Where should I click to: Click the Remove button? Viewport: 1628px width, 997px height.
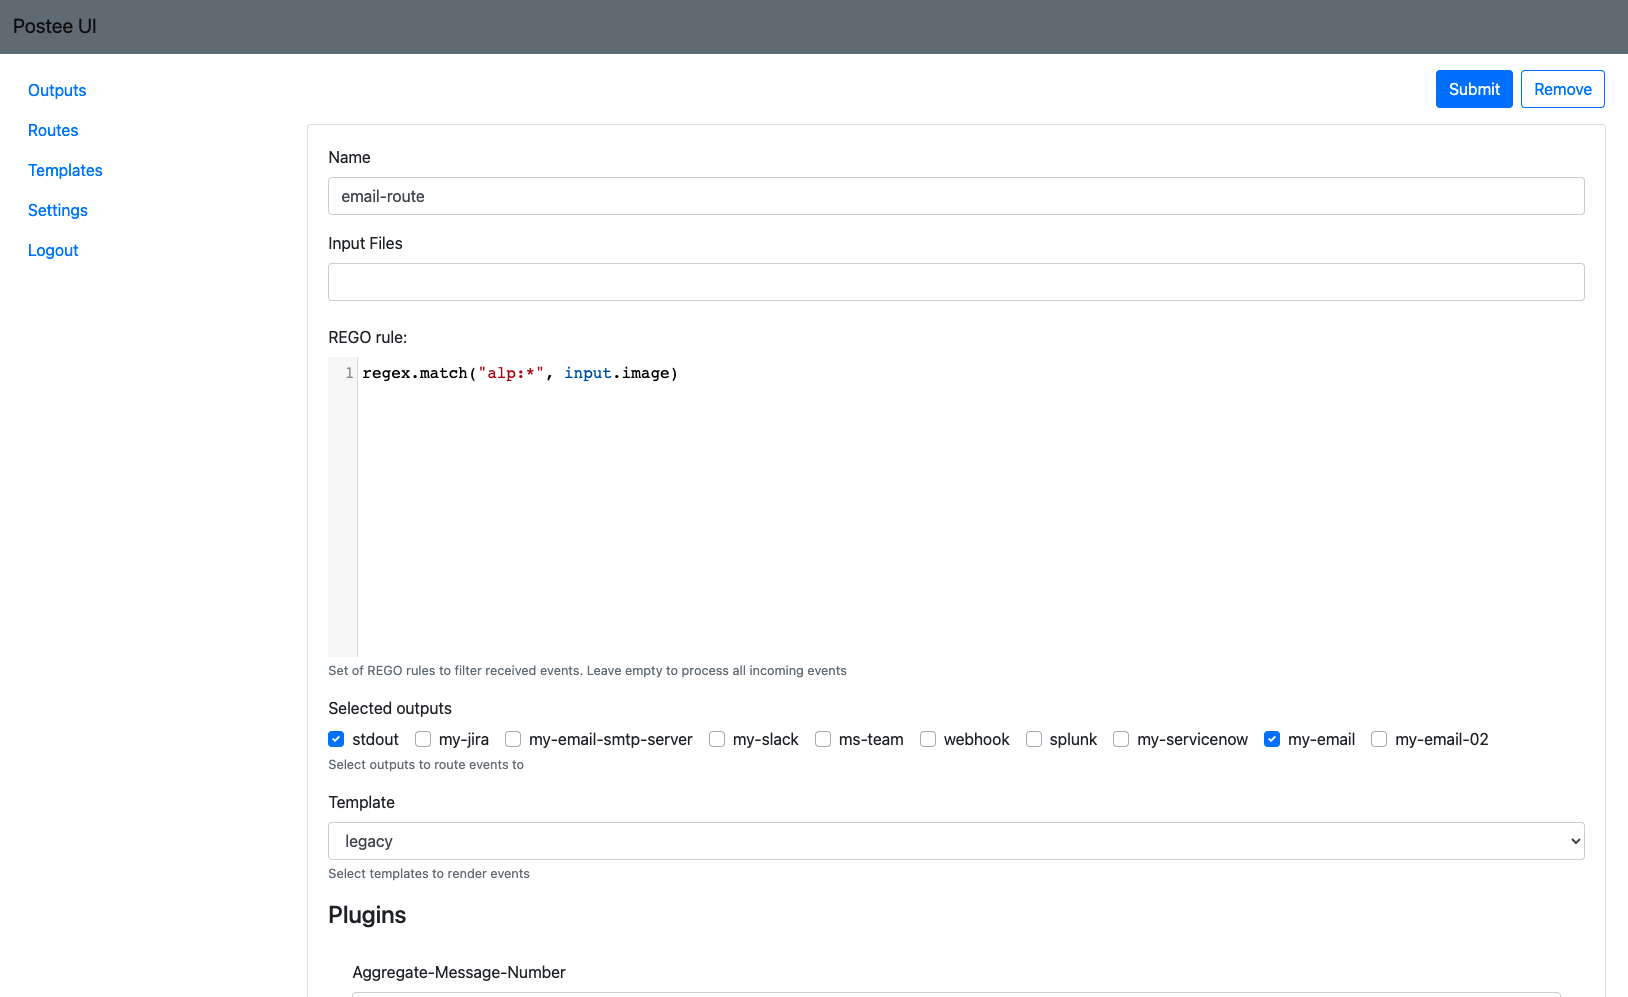click(1562, 89)
